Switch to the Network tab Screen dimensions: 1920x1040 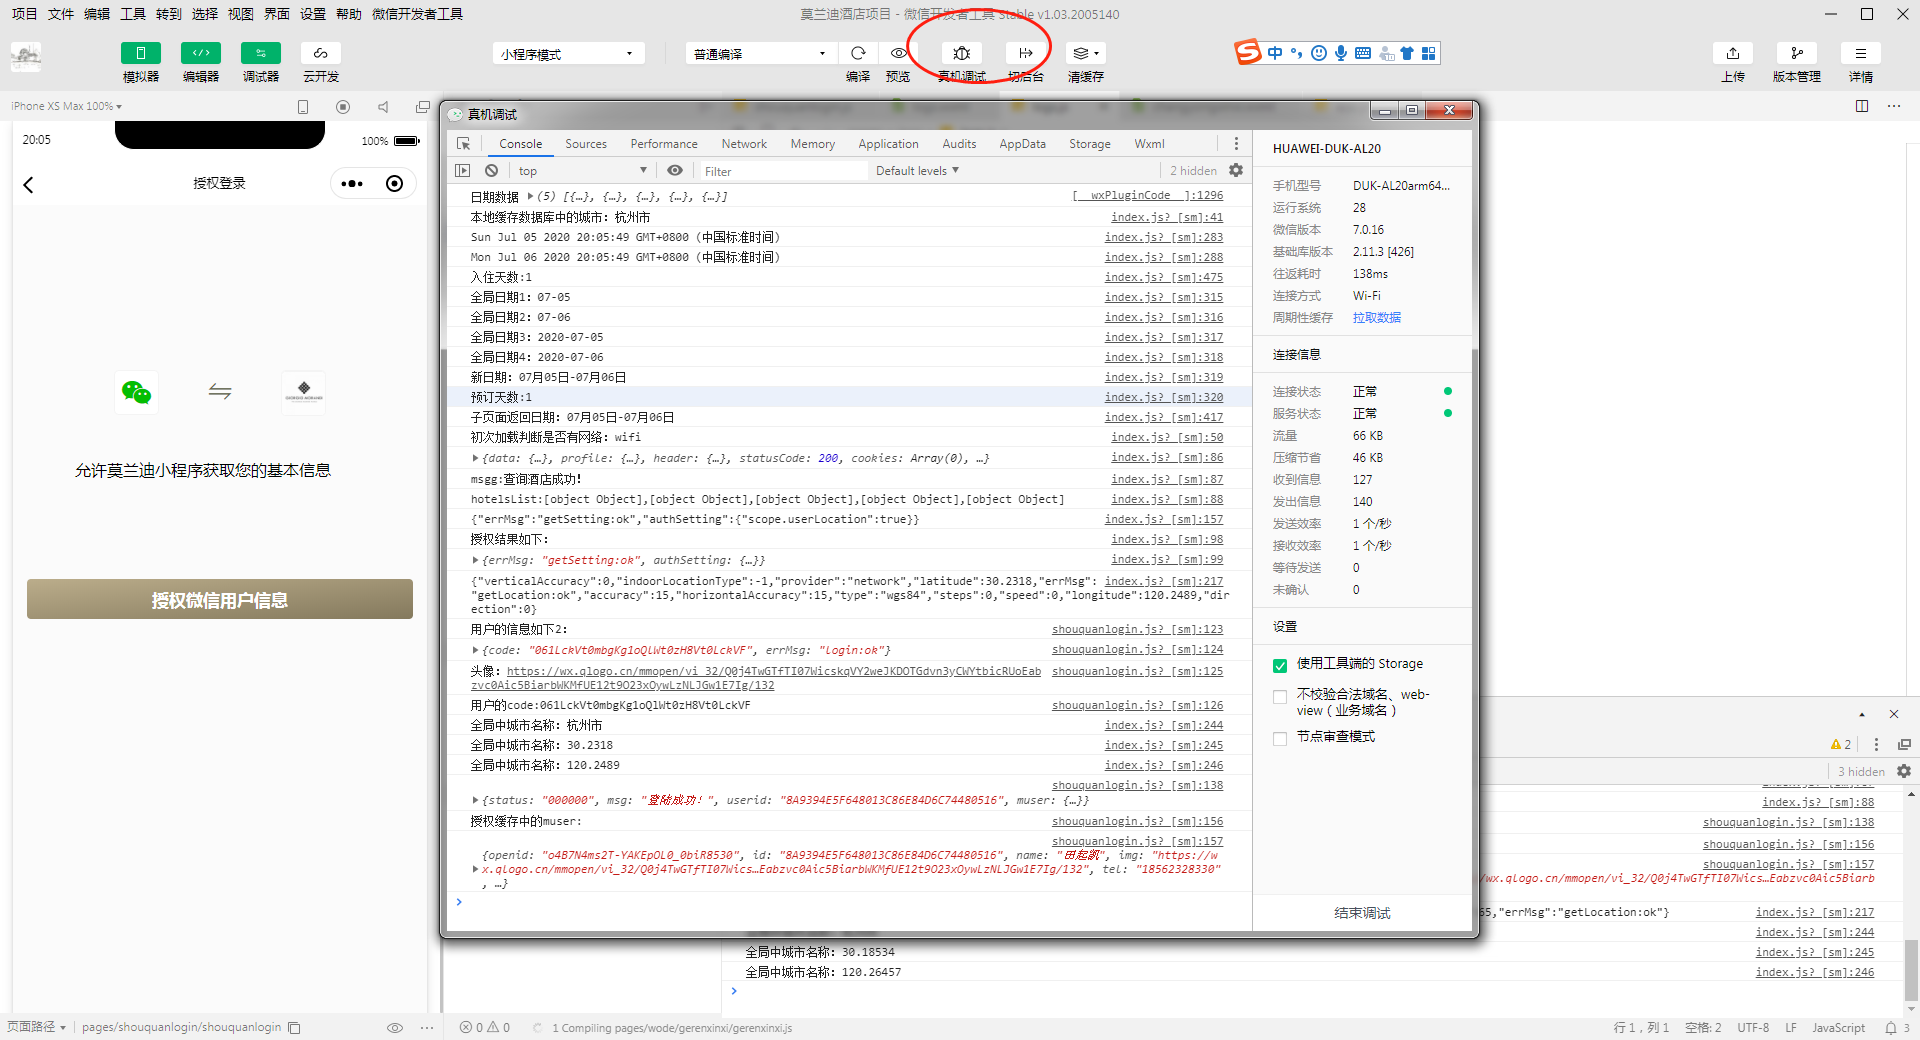click(x=744, y=144)
